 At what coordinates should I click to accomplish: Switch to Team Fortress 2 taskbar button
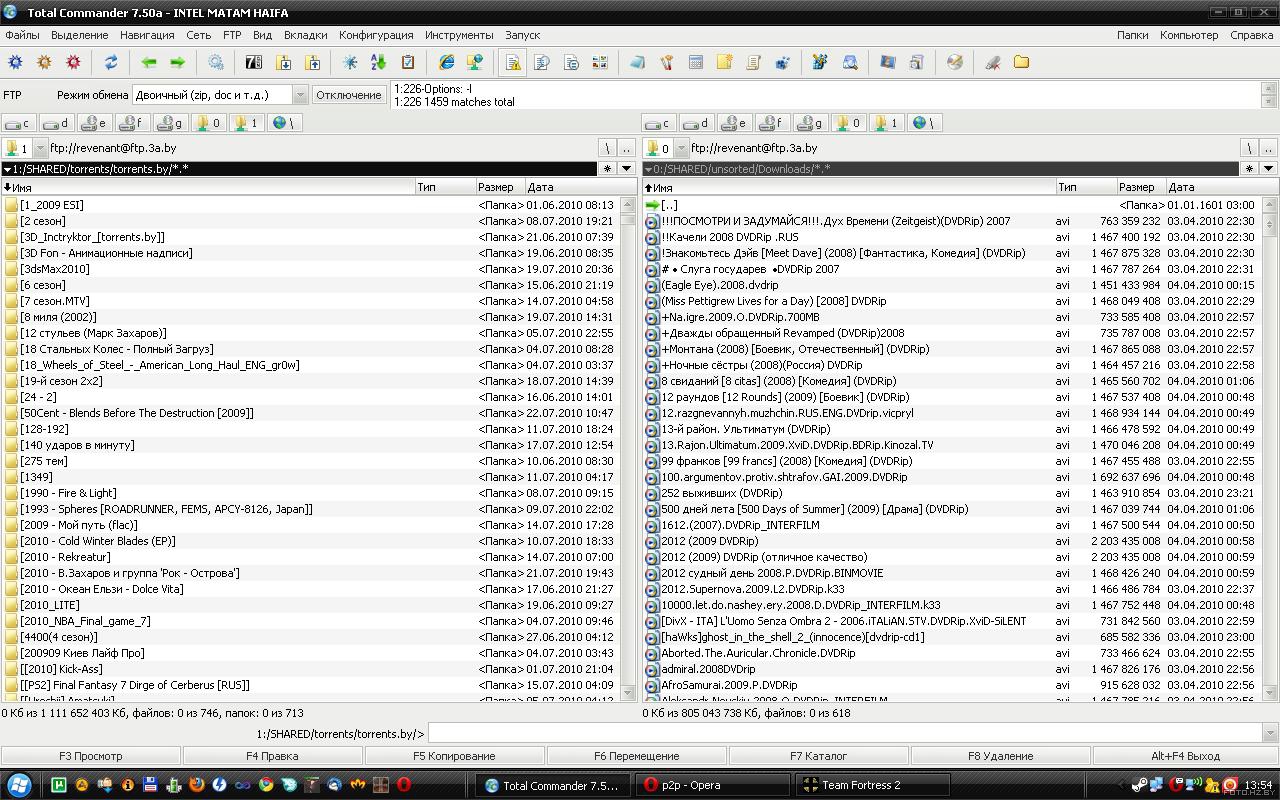coord(874,785)
